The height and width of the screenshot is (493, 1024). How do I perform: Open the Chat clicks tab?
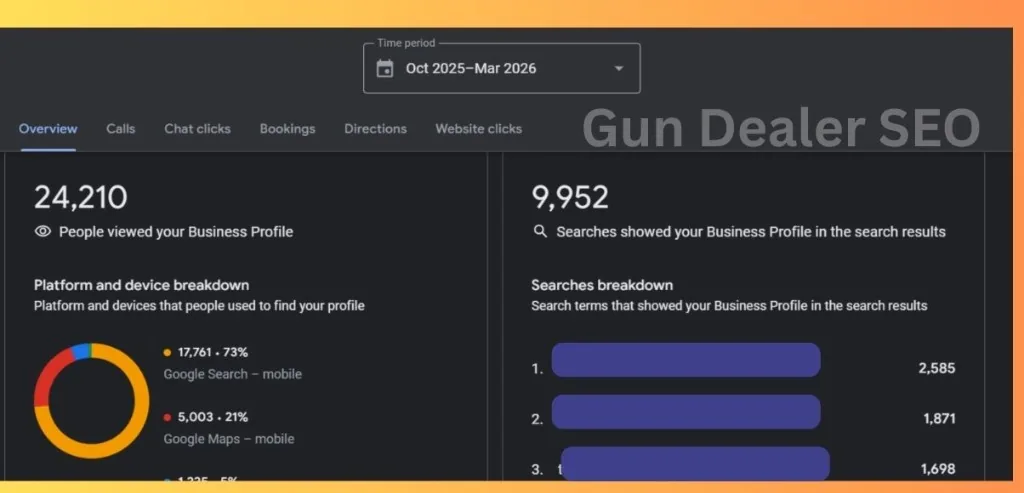(197, 129)
